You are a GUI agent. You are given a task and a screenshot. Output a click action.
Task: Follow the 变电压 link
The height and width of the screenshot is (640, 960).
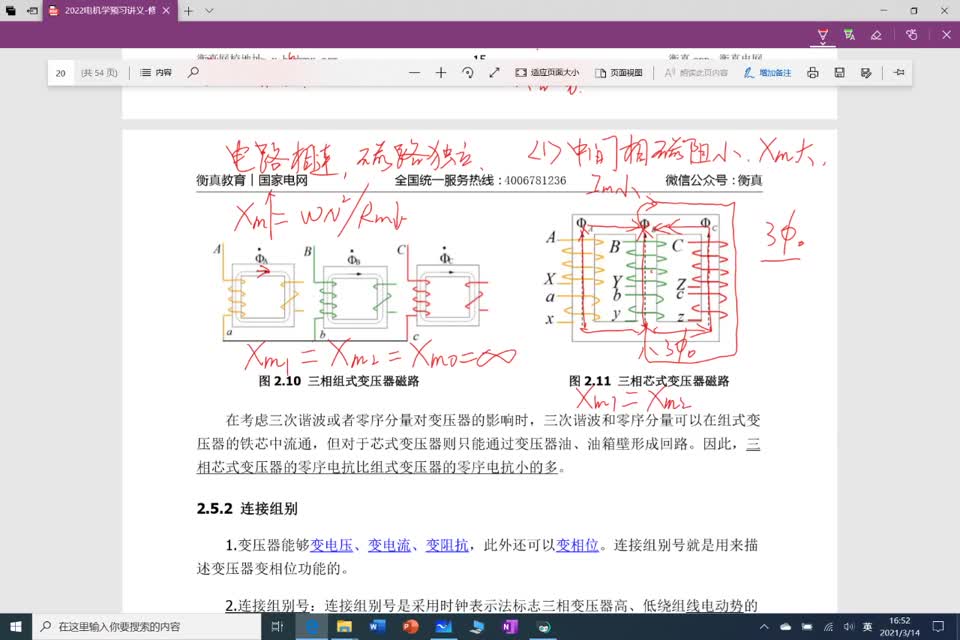(331, 545)
